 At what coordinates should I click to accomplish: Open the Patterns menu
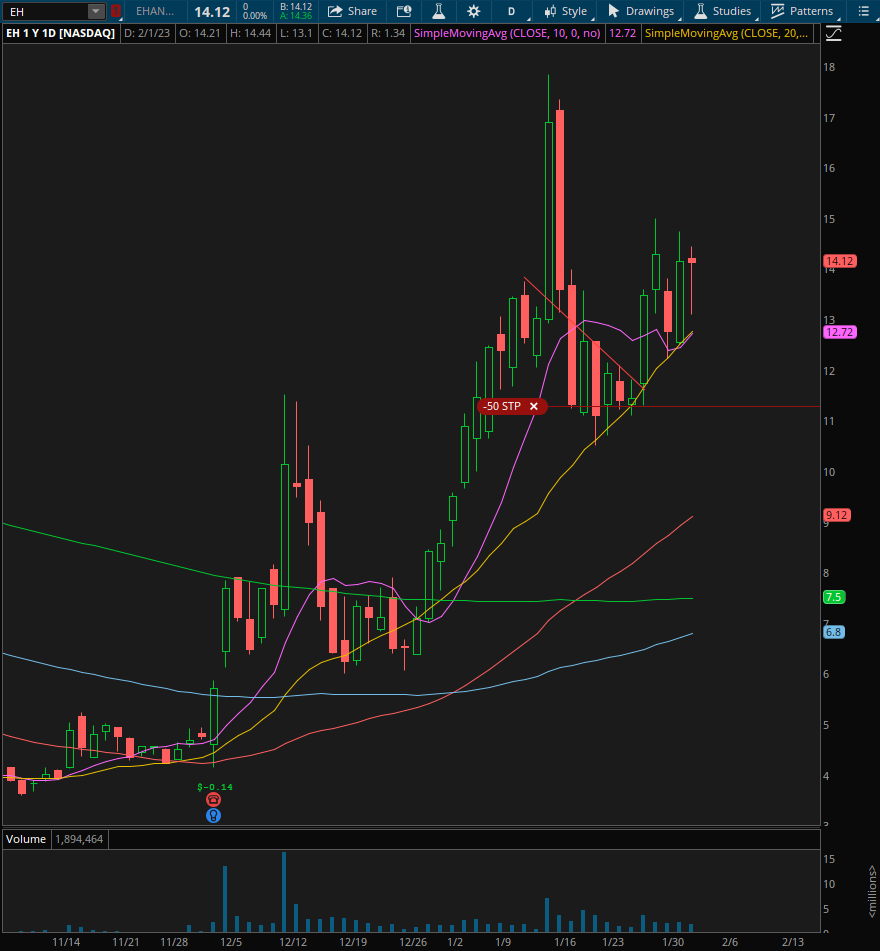click(802, 11)
